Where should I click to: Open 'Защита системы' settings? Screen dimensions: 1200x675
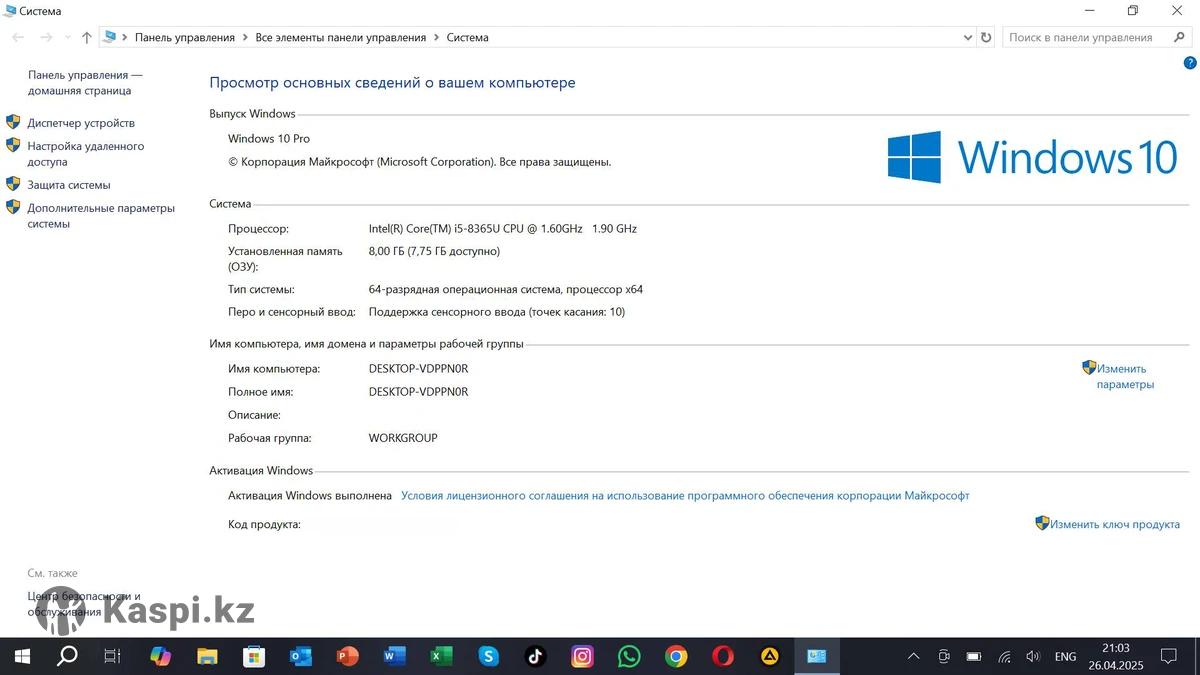(69, 185)
